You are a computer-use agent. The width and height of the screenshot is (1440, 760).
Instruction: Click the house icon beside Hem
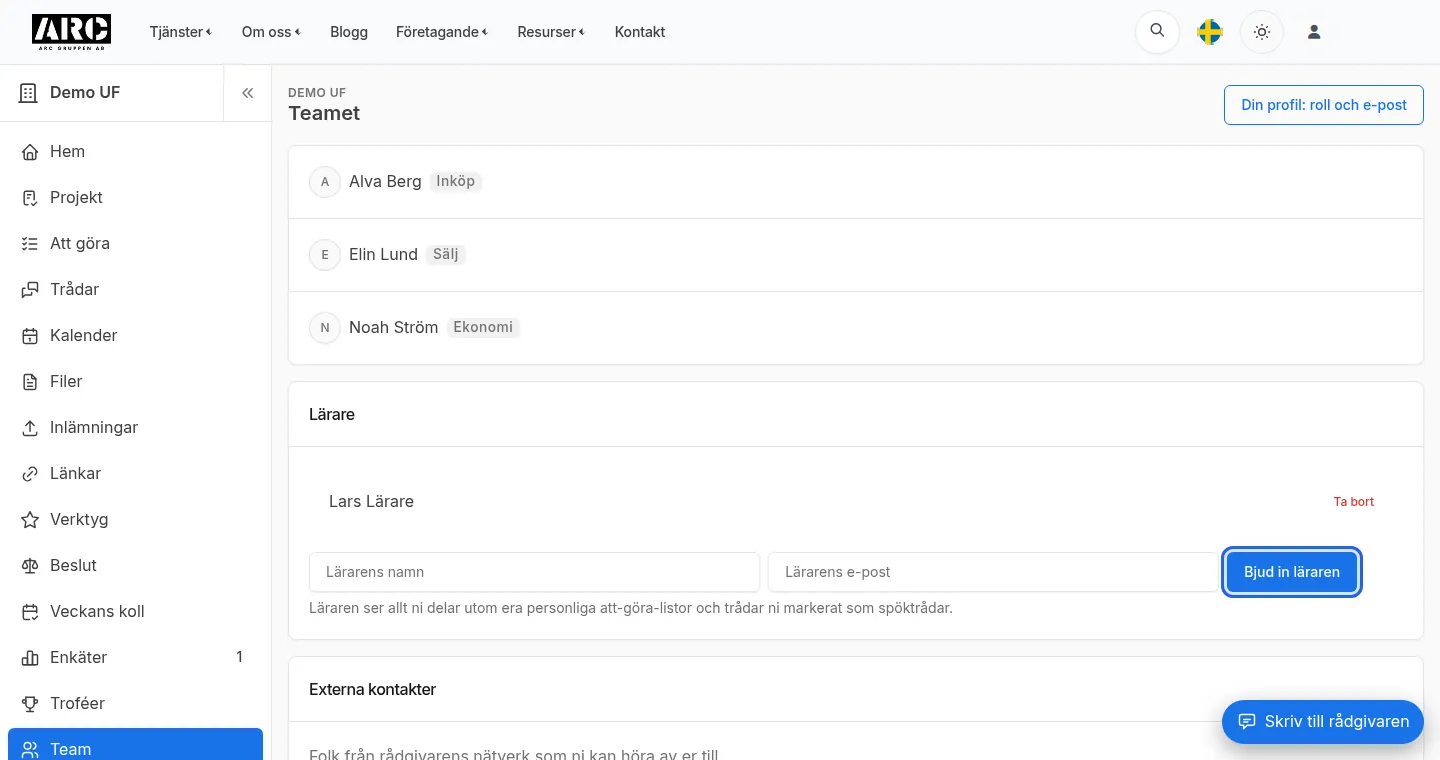click(30, 152)
